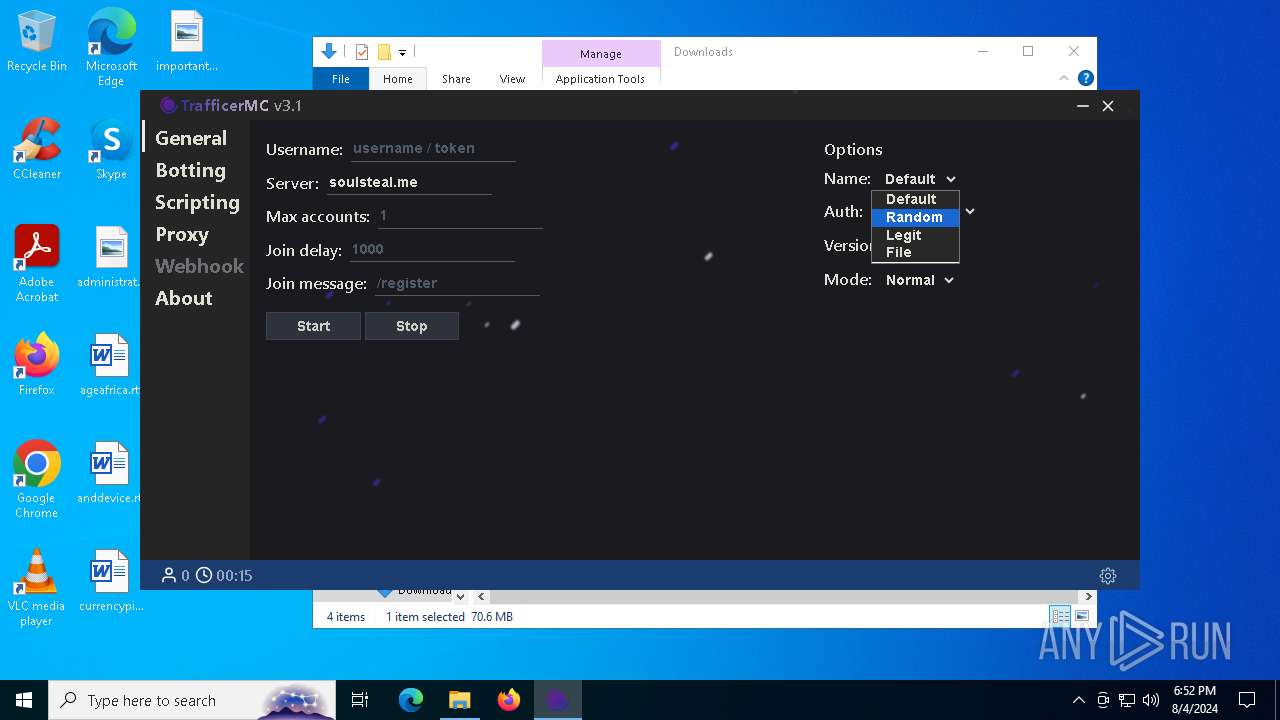
Task: Open the Webhook section
Action: pos(199,266)
